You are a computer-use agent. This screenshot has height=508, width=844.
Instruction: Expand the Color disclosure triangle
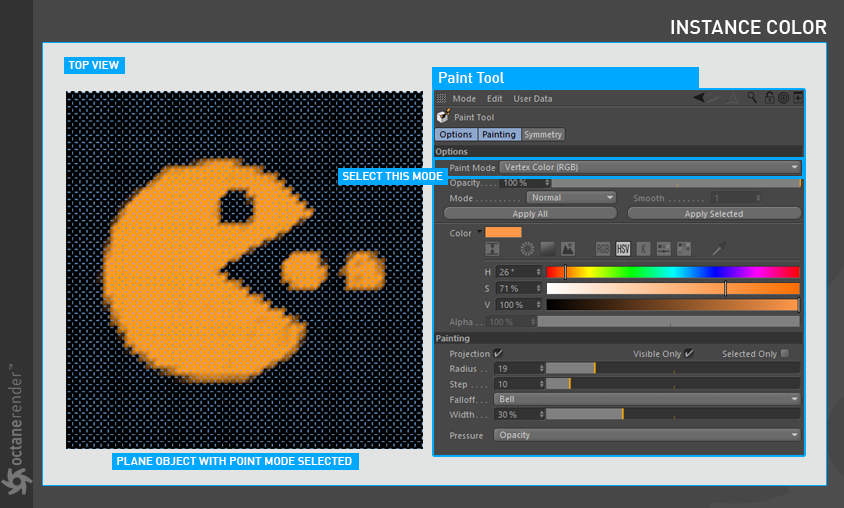(x=479, y=232)
